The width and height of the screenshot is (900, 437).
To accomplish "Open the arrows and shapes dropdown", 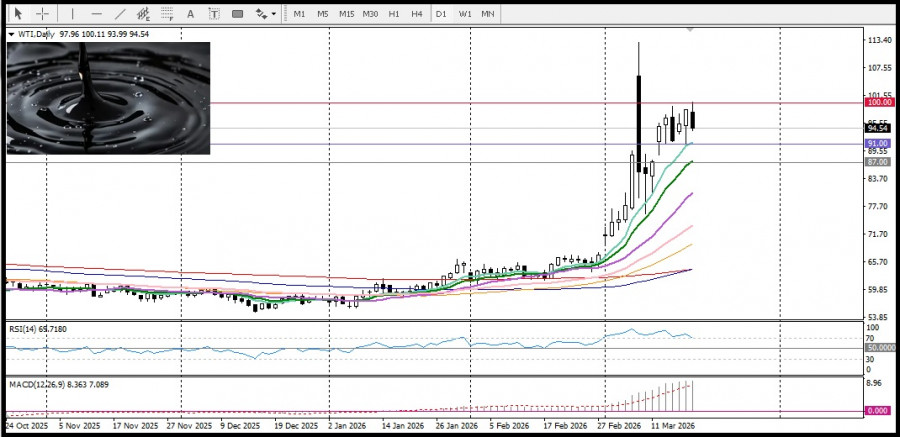I will pos(264,14).
